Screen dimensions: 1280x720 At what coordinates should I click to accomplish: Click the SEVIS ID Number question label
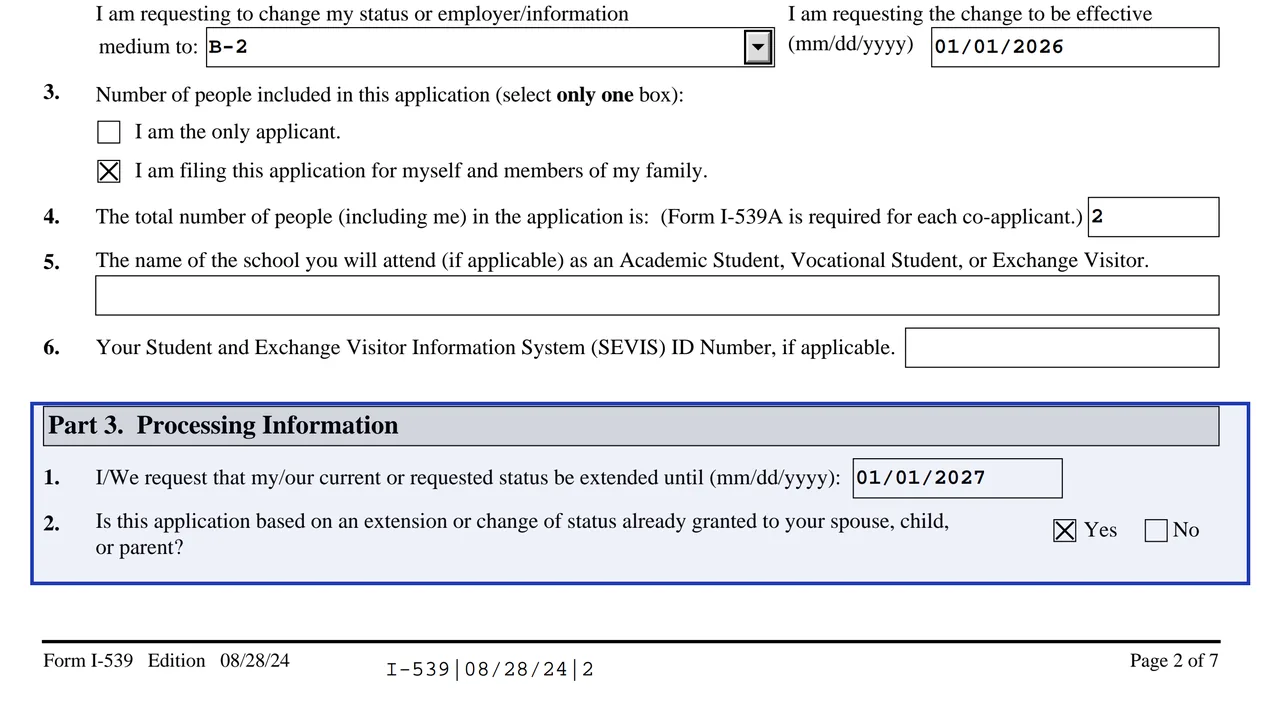point(495,348)
